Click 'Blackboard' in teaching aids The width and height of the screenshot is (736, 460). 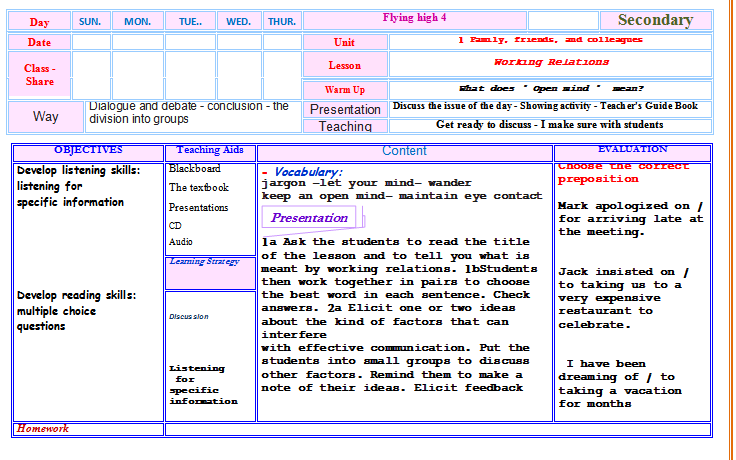(195, 169)
